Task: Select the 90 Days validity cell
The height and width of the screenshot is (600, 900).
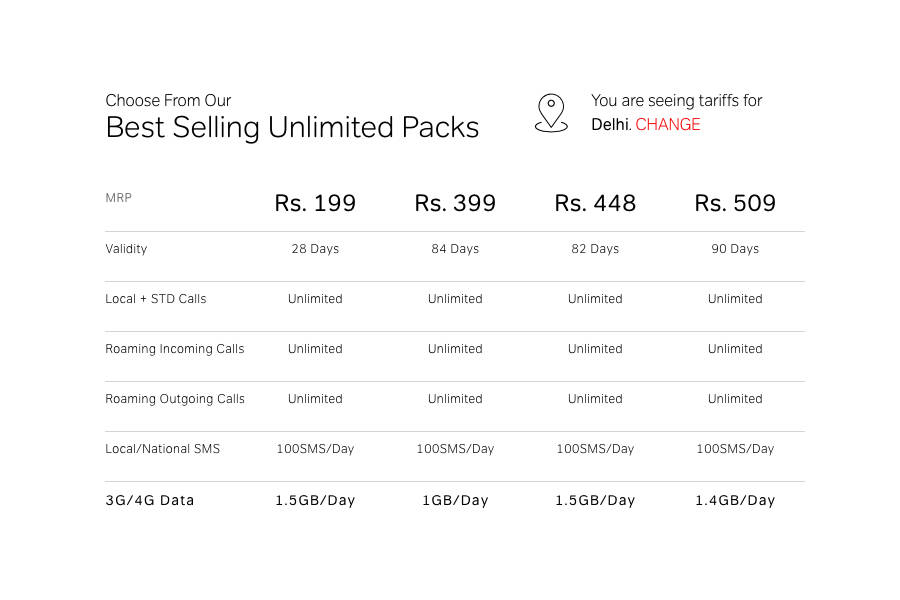Action: (735, 249)
